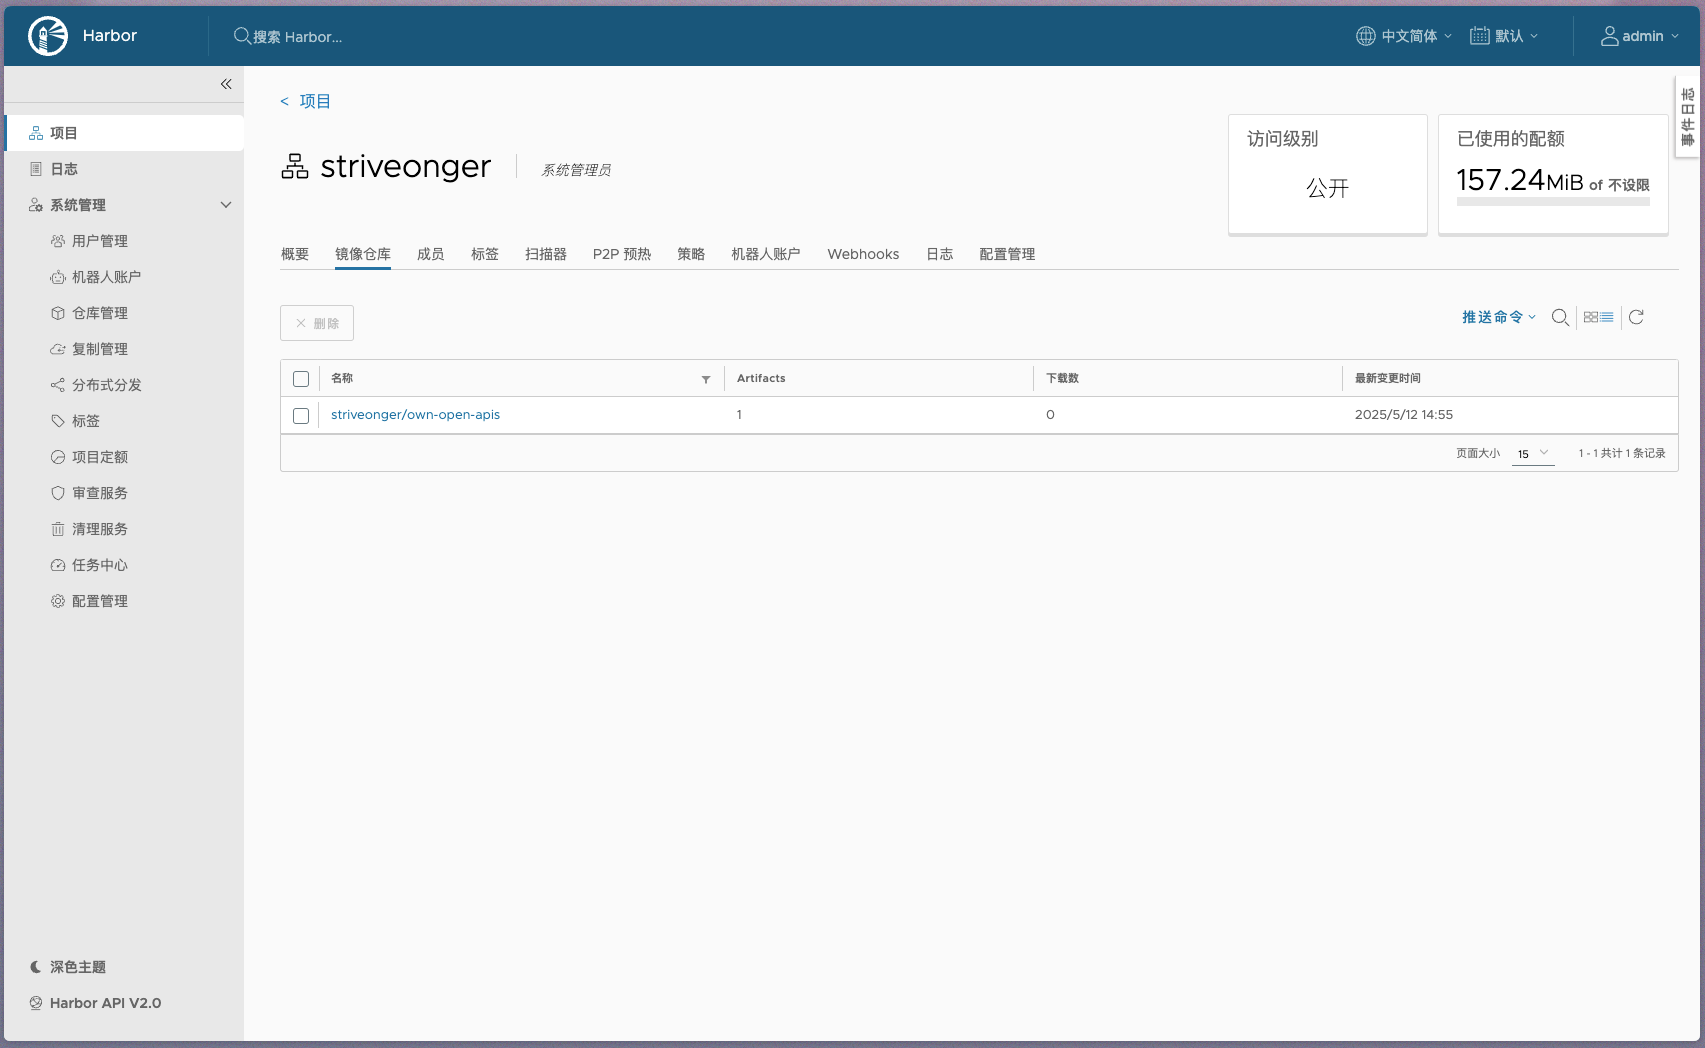Refresh the repository list
Screen dimensions: 1705x1048
1636,317
